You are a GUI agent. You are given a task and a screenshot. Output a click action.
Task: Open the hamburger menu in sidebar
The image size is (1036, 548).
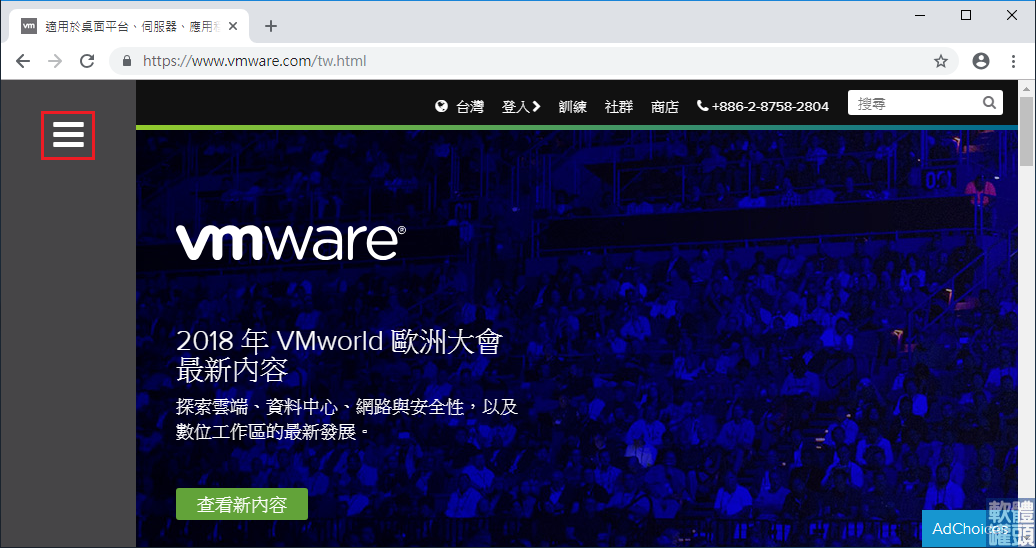pyautogui.click(x=68, y=135)
